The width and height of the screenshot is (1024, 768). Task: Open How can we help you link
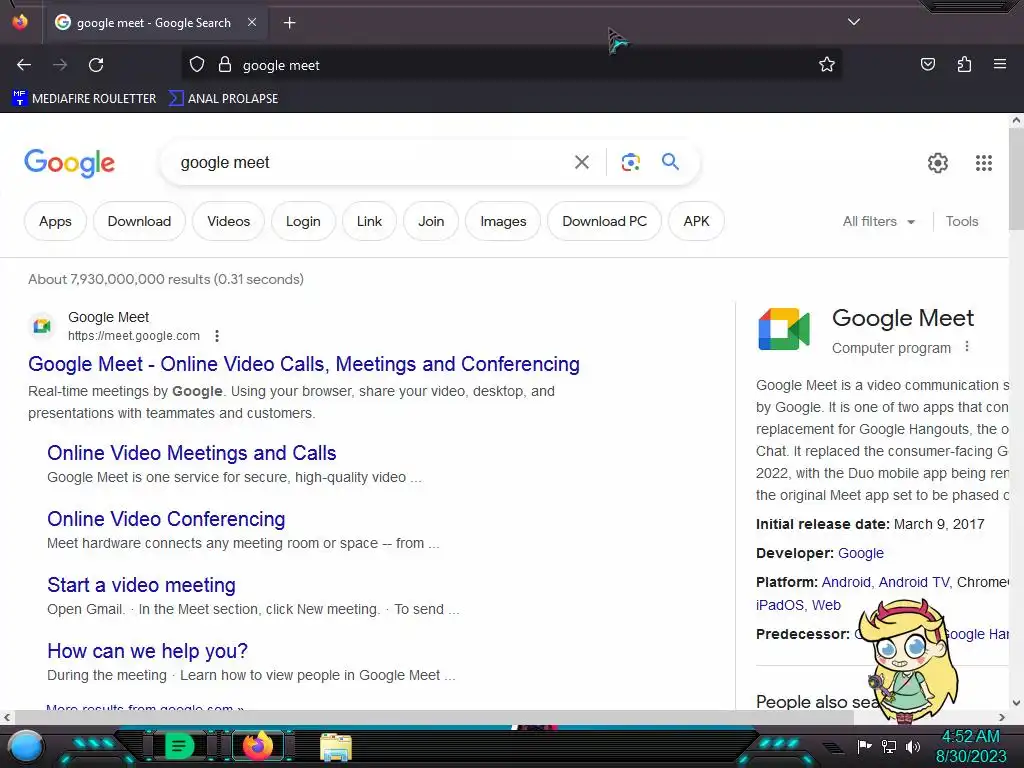[148, 650]
